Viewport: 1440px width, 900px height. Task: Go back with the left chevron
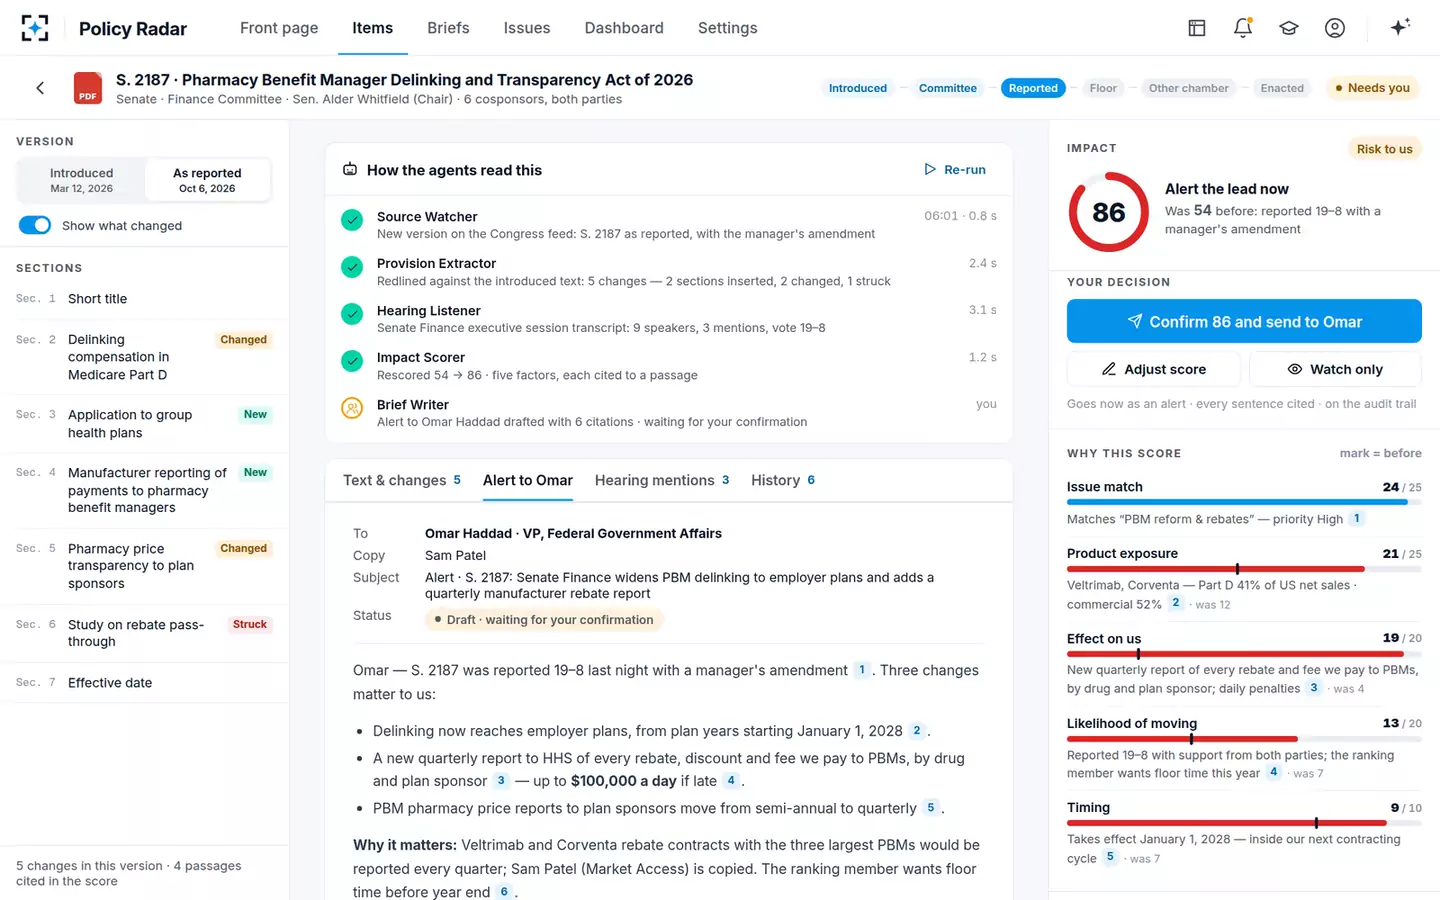click(x=40, y=88)
